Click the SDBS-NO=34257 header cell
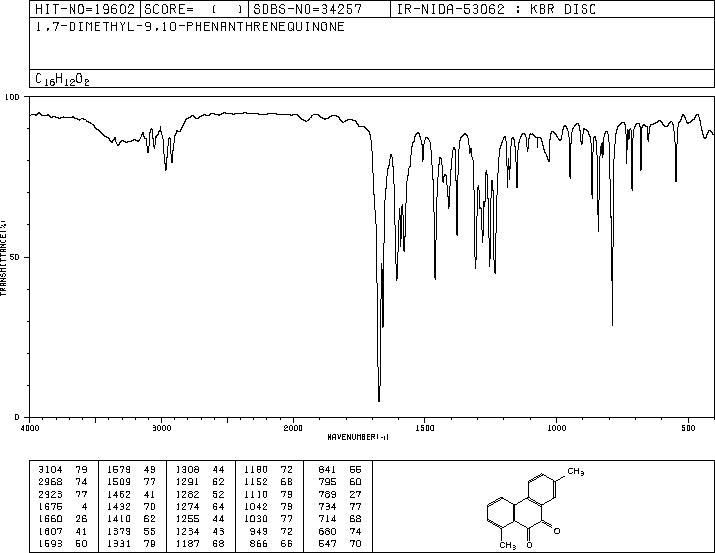Image resolution: width=715 pixels, height=553 pixels. 319,9
